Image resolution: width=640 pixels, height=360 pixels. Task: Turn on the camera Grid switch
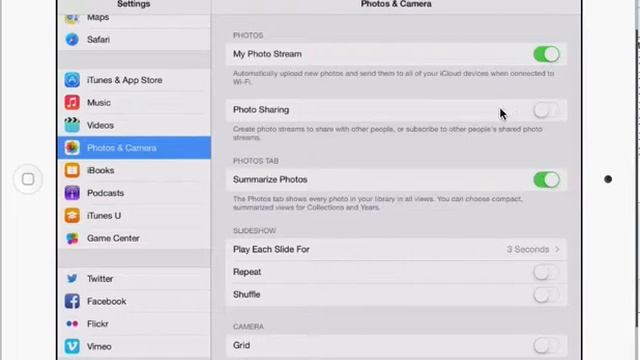pyautogui.click(x=546, y=346)
